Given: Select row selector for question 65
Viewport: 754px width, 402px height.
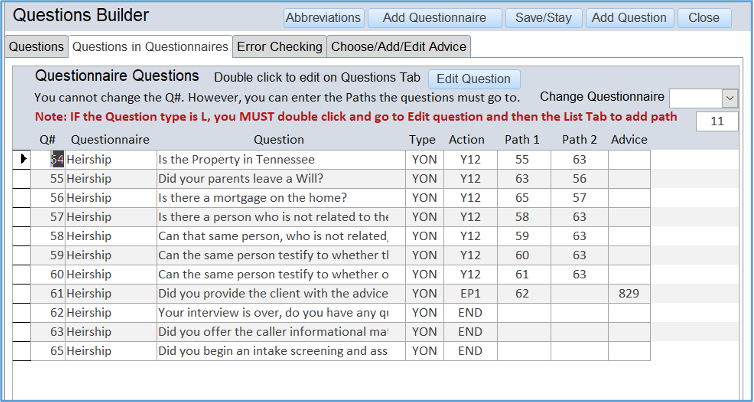Looking at the screenshot, I should click(22, 351).
